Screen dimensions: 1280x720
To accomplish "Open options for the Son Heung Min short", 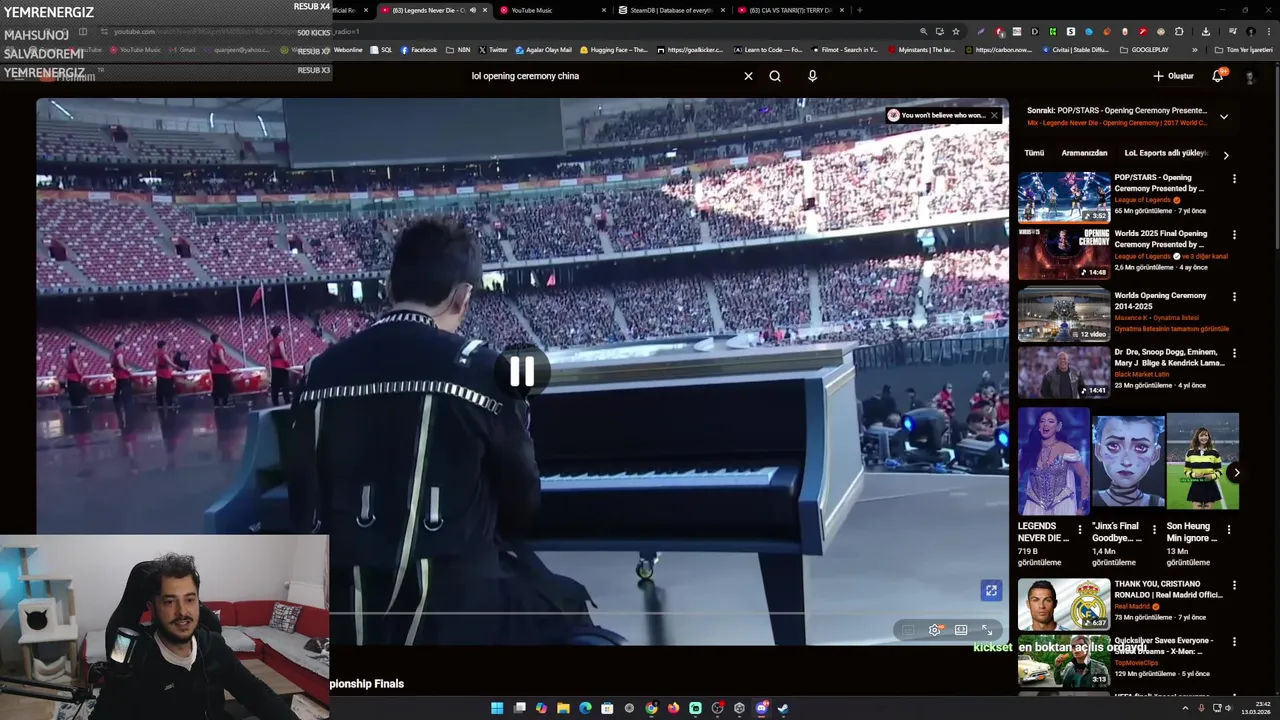I will coord(1229,529).
